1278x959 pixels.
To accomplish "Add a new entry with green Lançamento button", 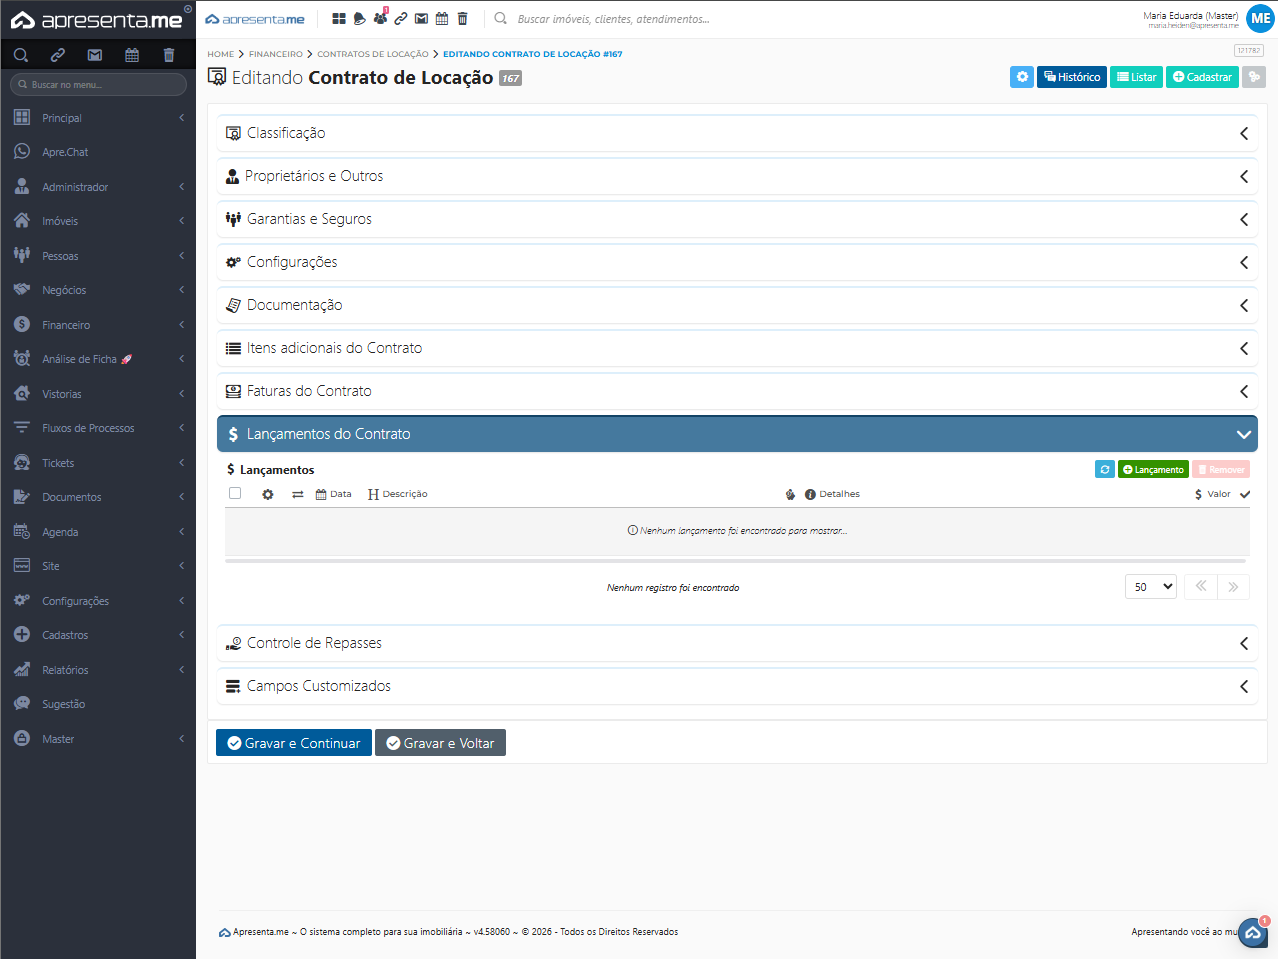I will tap(1153, 469).
